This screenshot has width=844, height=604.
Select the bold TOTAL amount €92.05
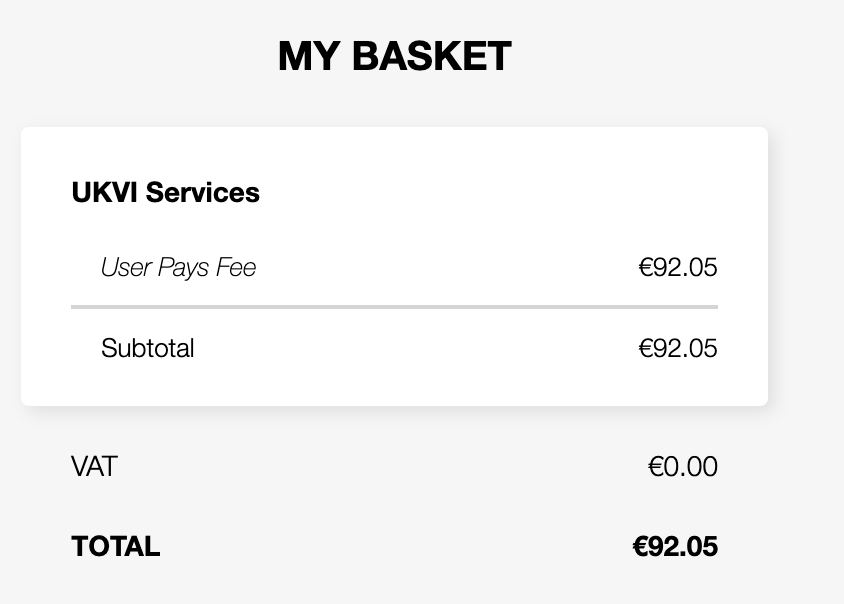pos(675,547)
